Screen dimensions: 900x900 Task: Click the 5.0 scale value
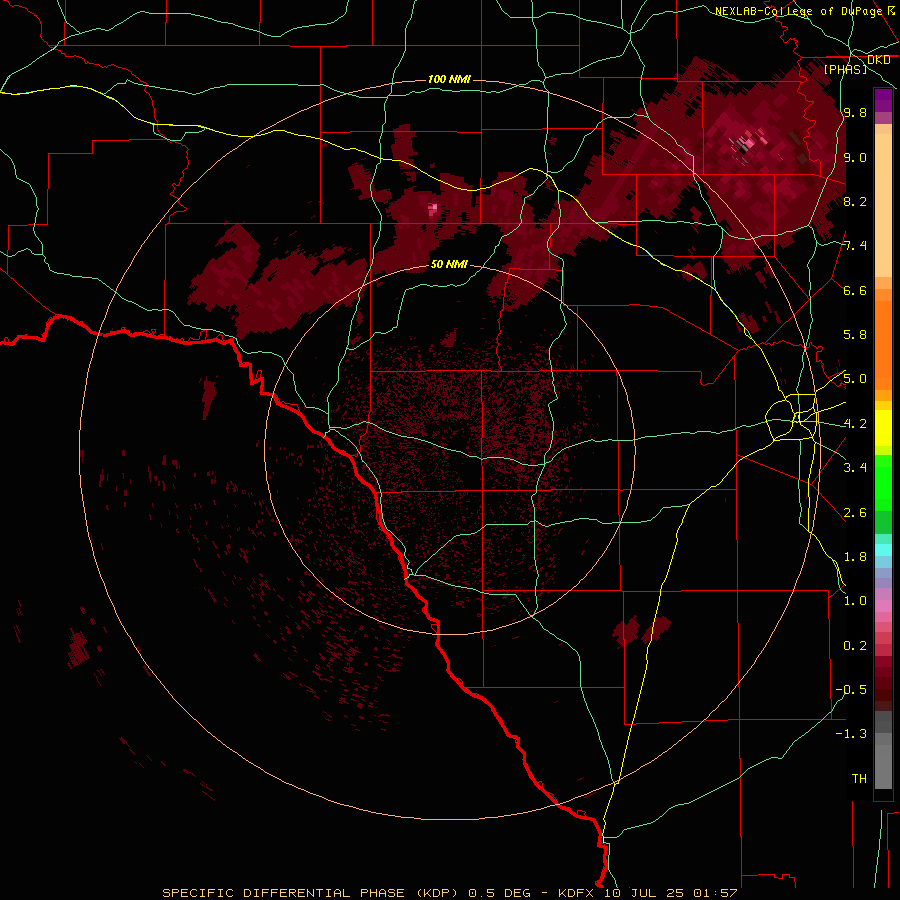(x=855, y=379)
